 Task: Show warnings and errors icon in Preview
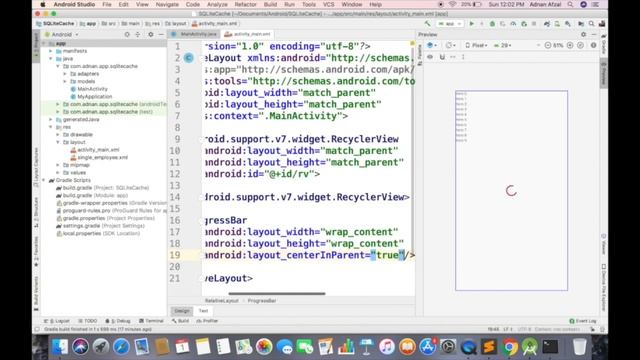pos(593,45)
